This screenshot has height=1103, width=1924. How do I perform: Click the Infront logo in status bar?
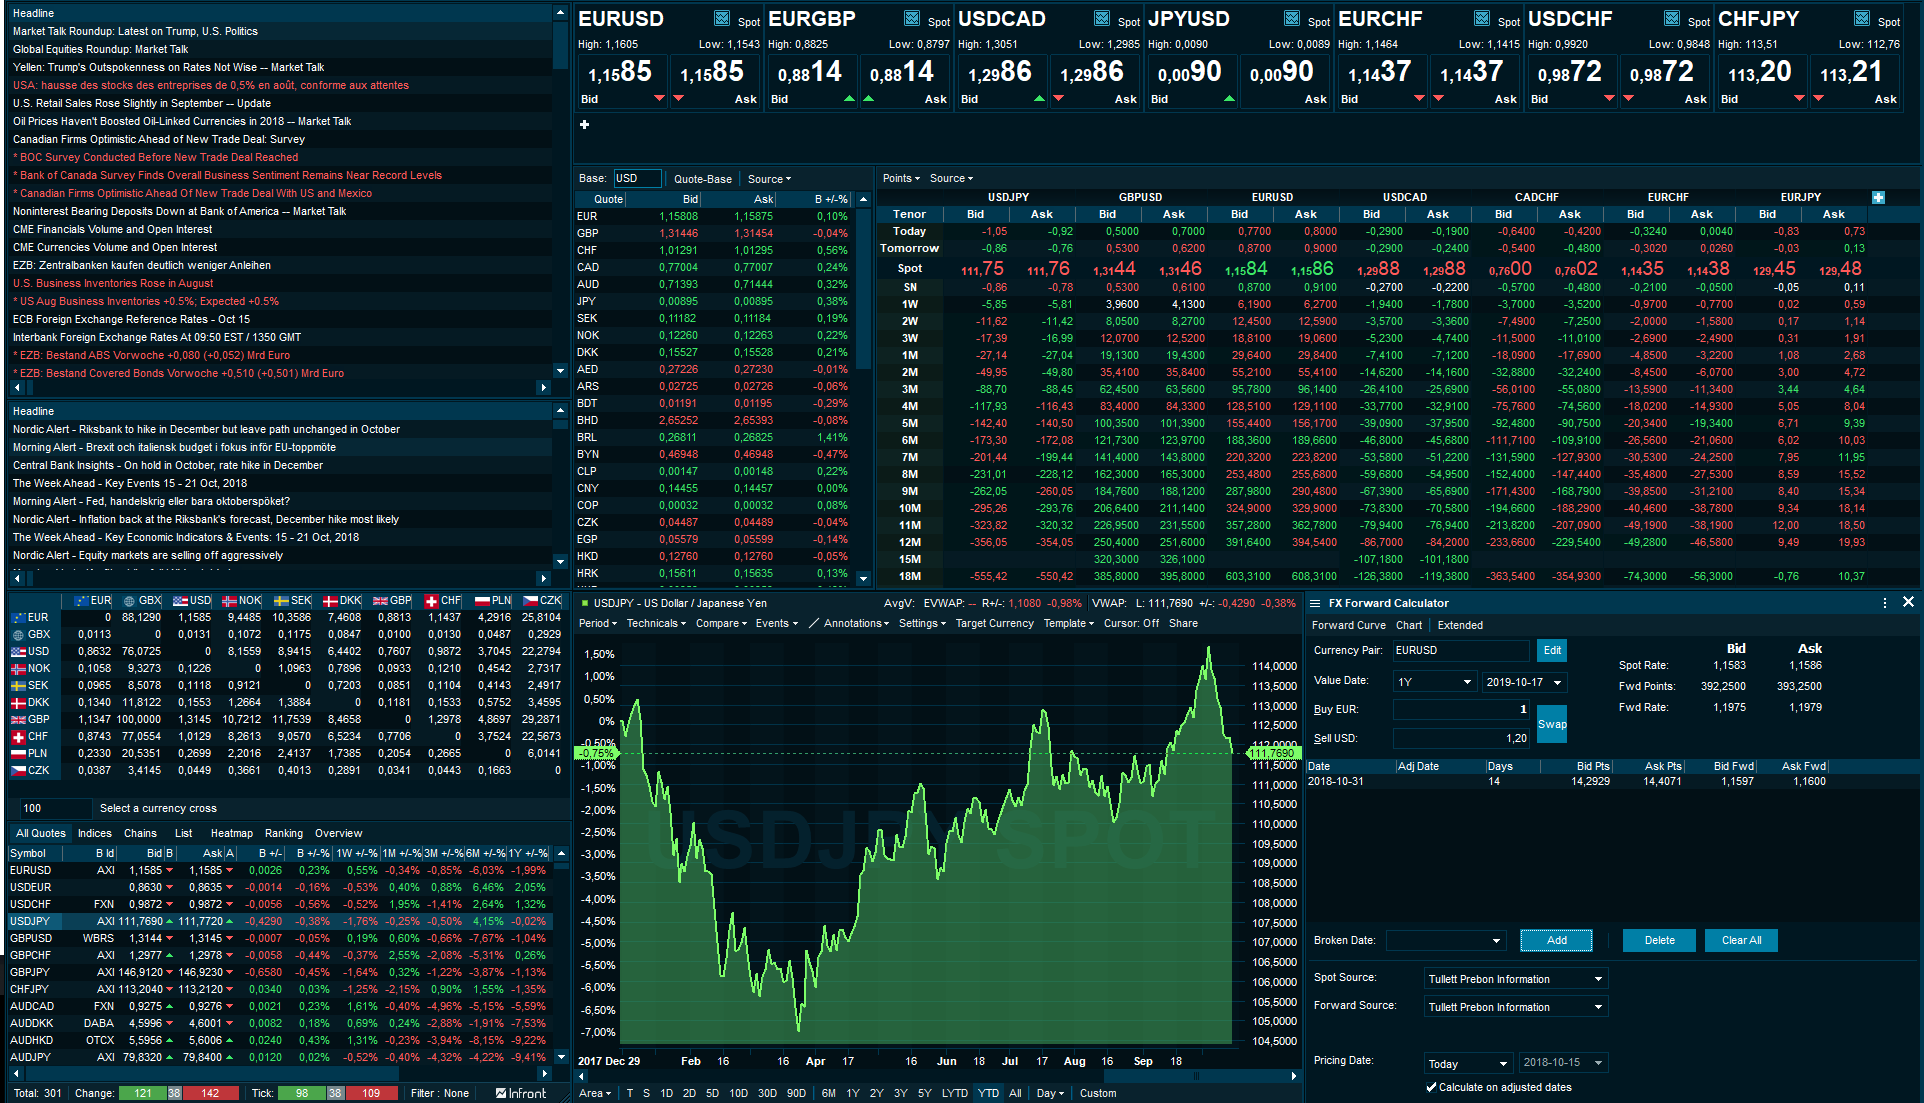[521, 1093]
